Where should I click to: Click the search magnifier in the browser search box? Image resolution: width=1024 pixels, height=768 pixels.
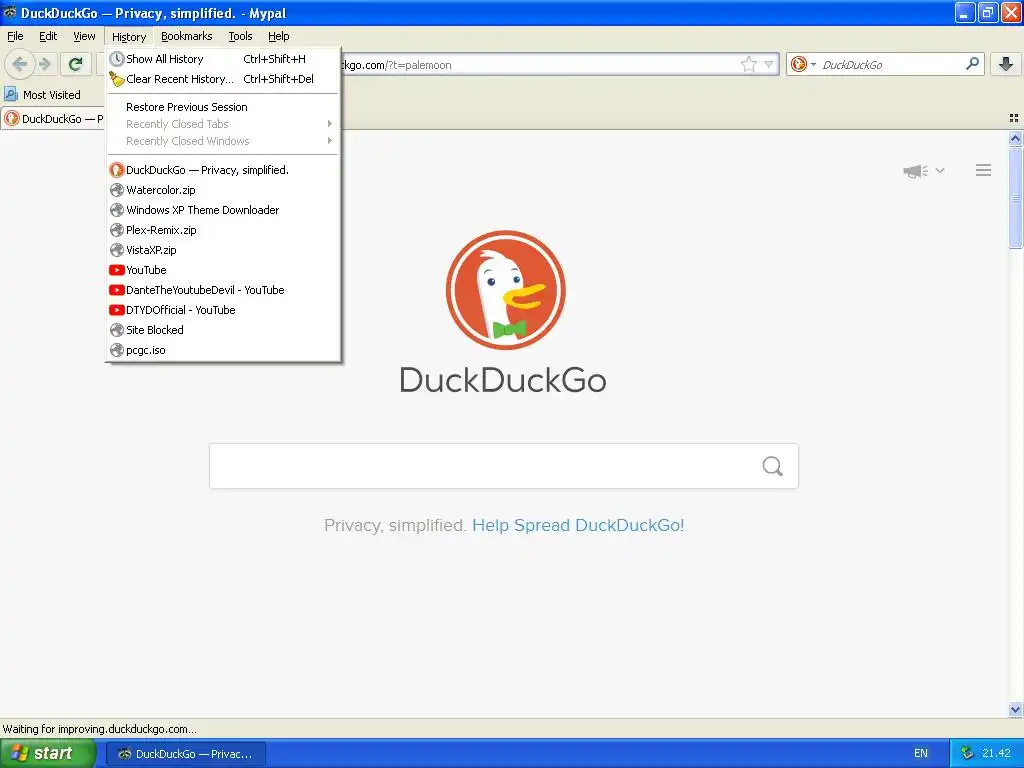972,64
